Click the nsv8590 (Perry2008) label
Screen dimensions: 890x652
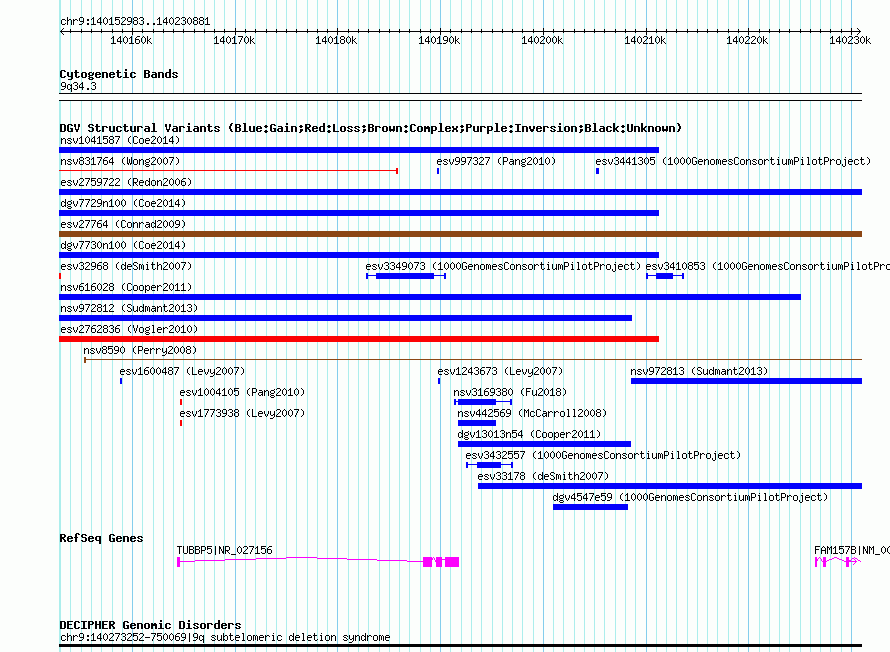pos(140,350)
